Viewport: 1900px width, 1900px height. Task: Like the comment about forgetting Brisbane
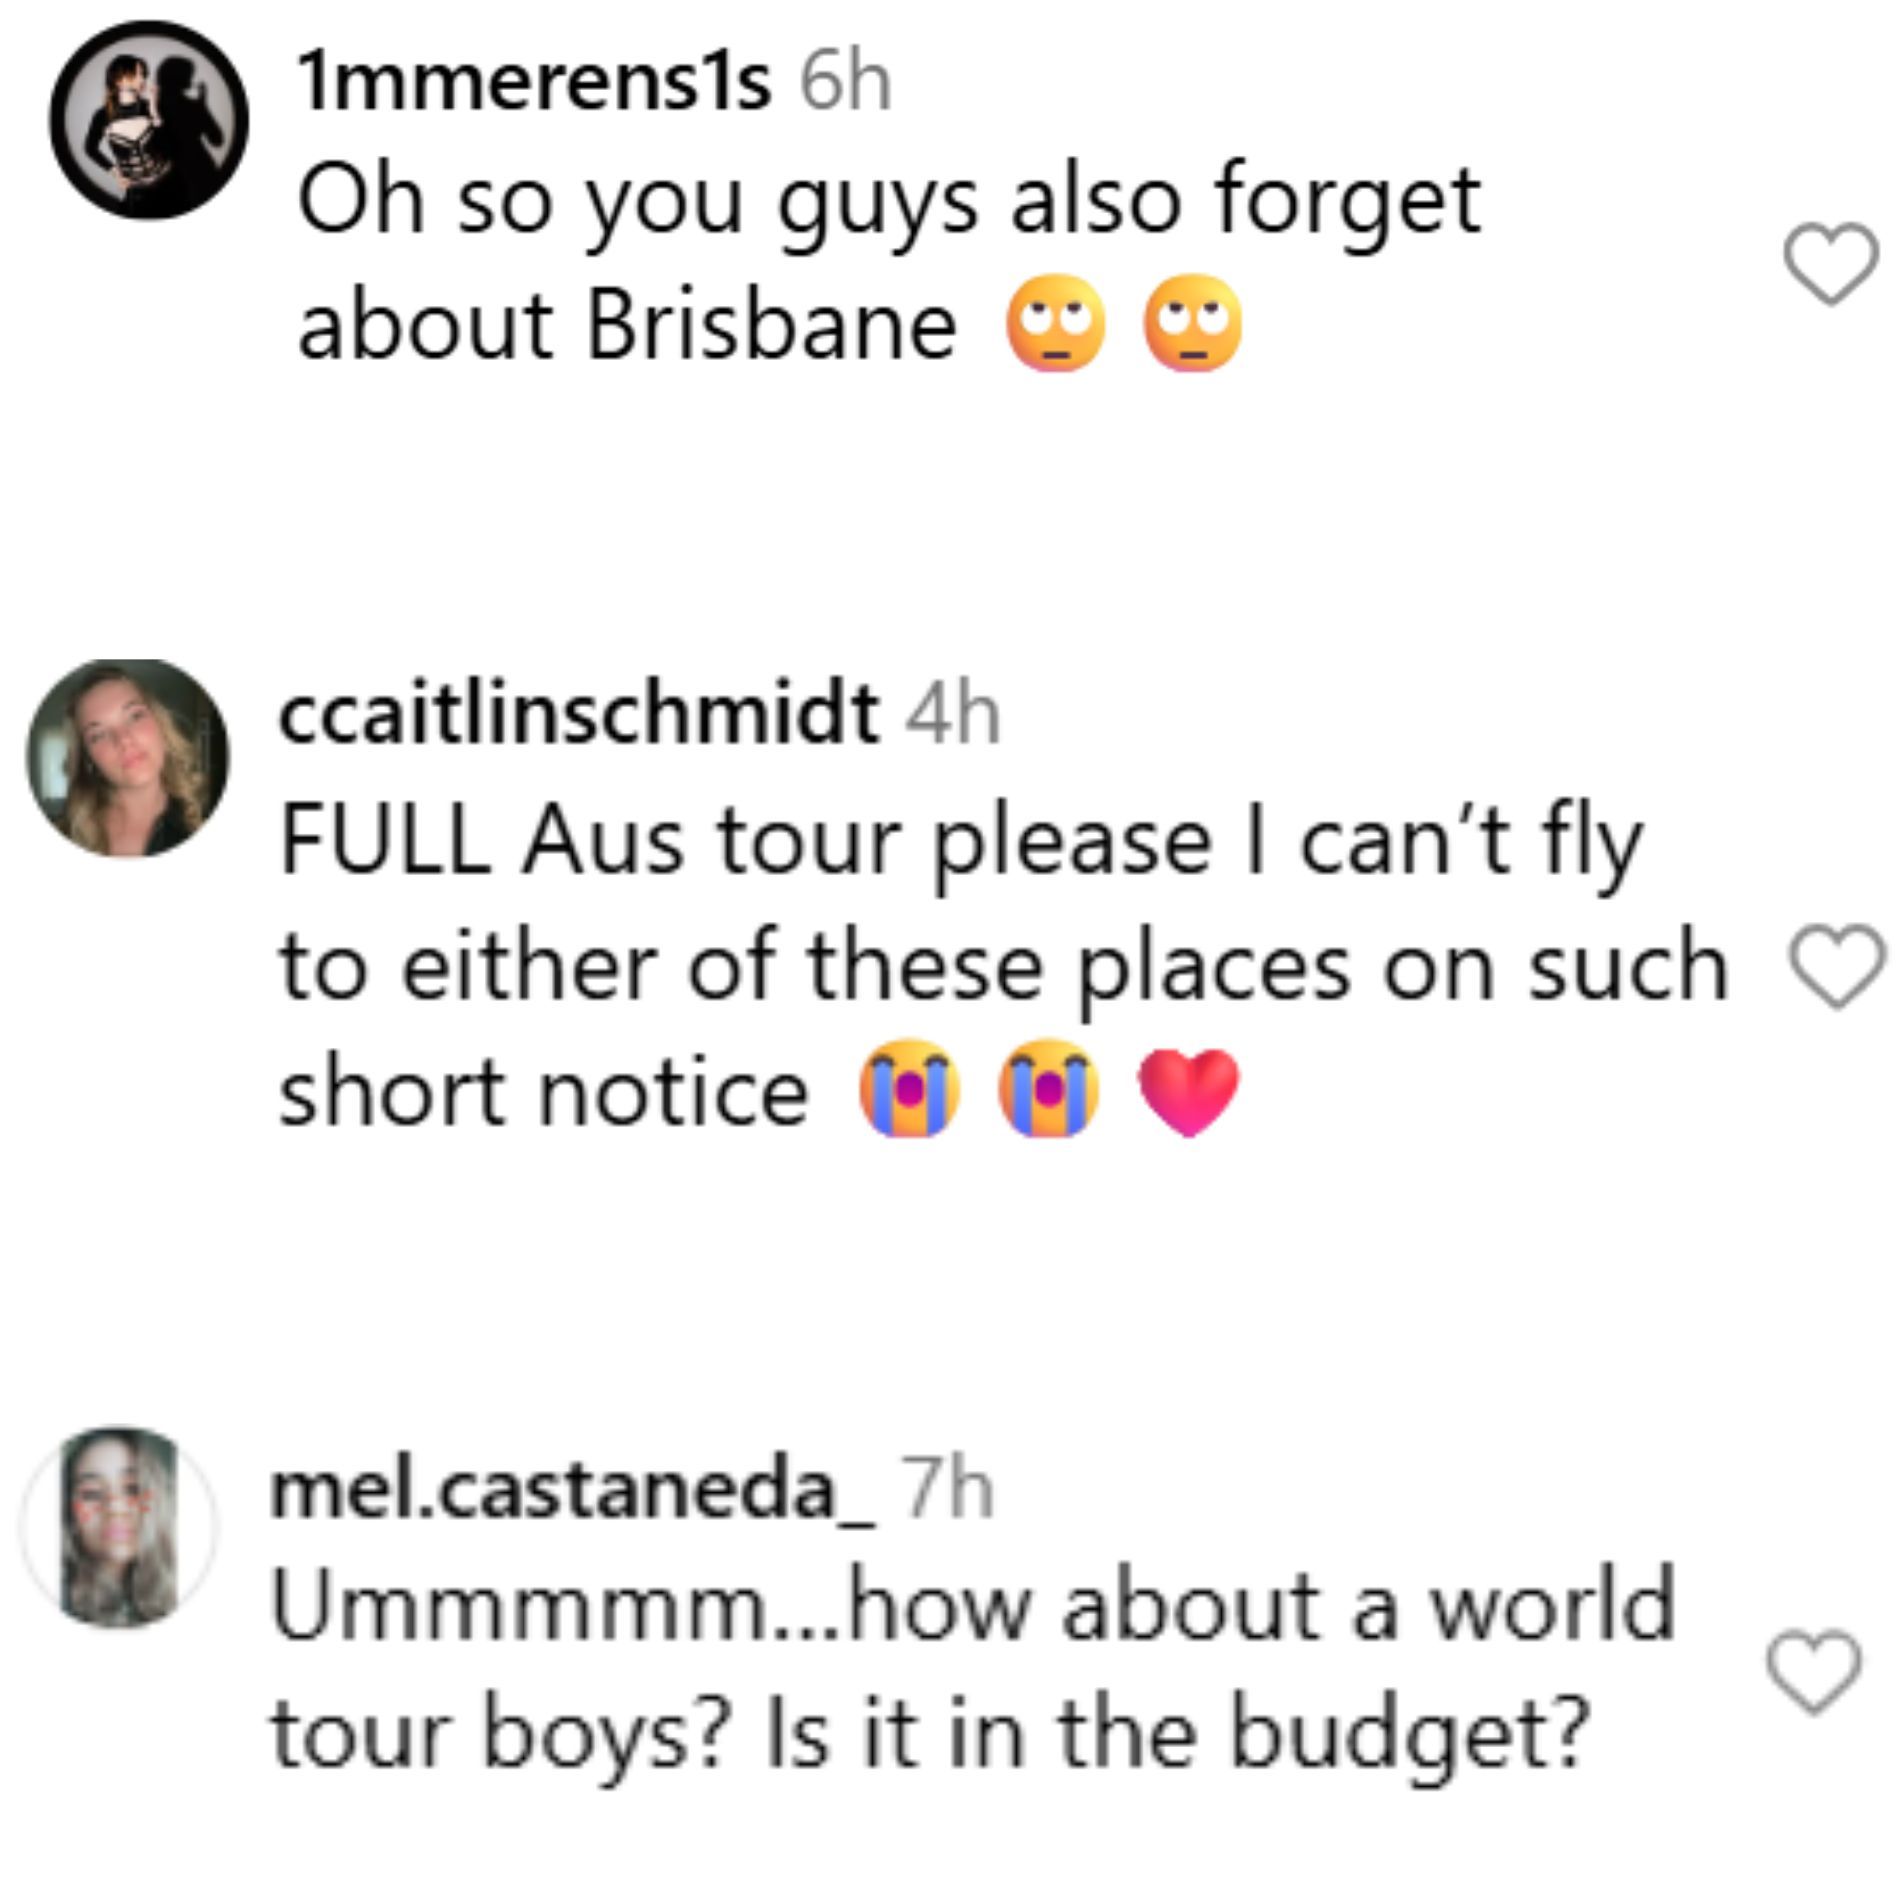point(1830,264)
